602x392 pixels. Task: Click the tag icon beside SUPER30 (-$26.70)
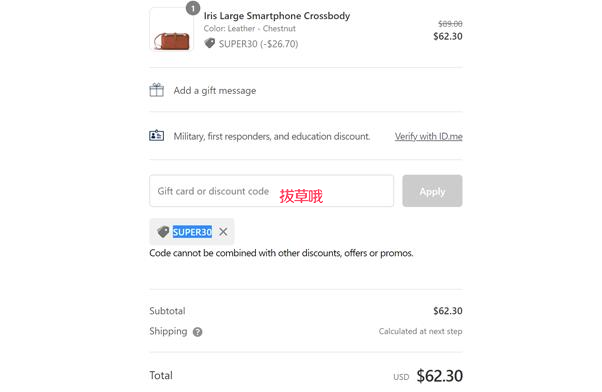(210, 43)
